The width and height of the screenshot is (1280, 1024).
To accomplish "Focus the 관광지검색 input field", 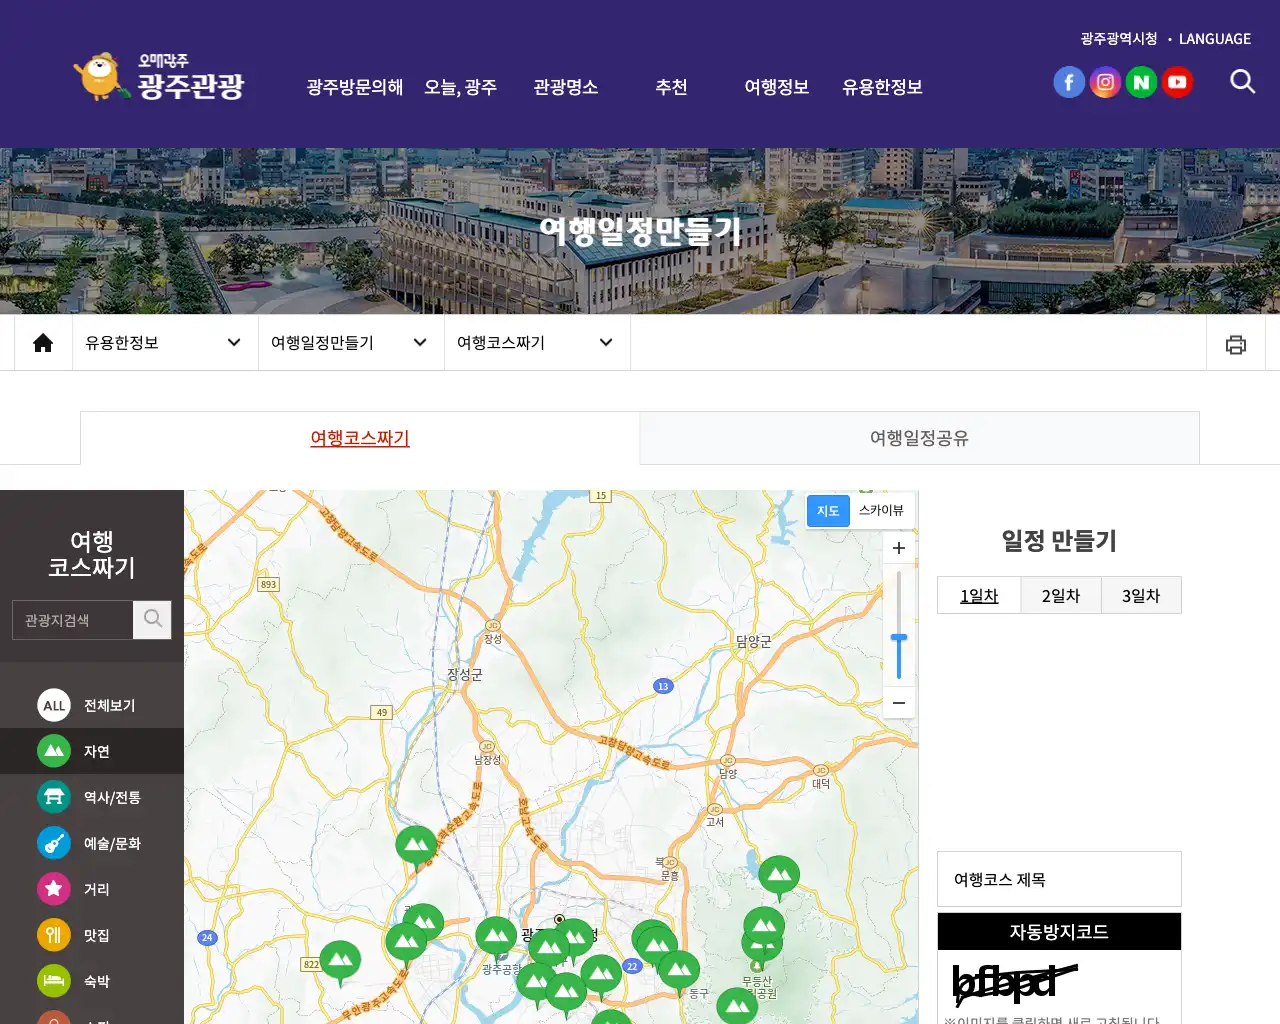I will coord(73,620).
